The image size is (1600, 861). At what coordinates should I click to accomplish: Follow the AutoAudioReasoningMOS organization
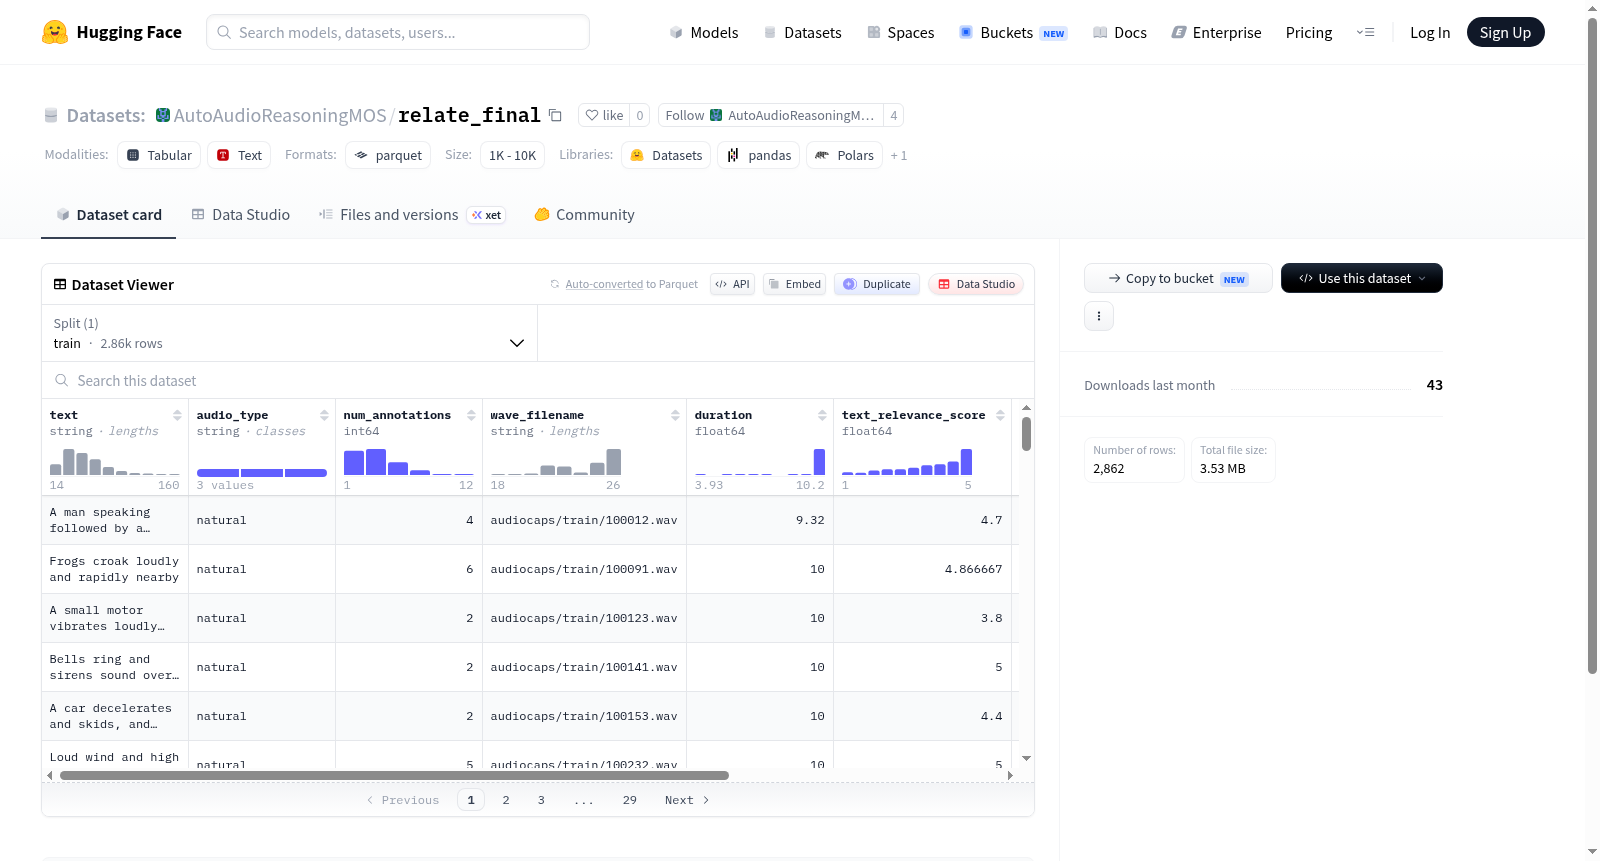[770, 115]
